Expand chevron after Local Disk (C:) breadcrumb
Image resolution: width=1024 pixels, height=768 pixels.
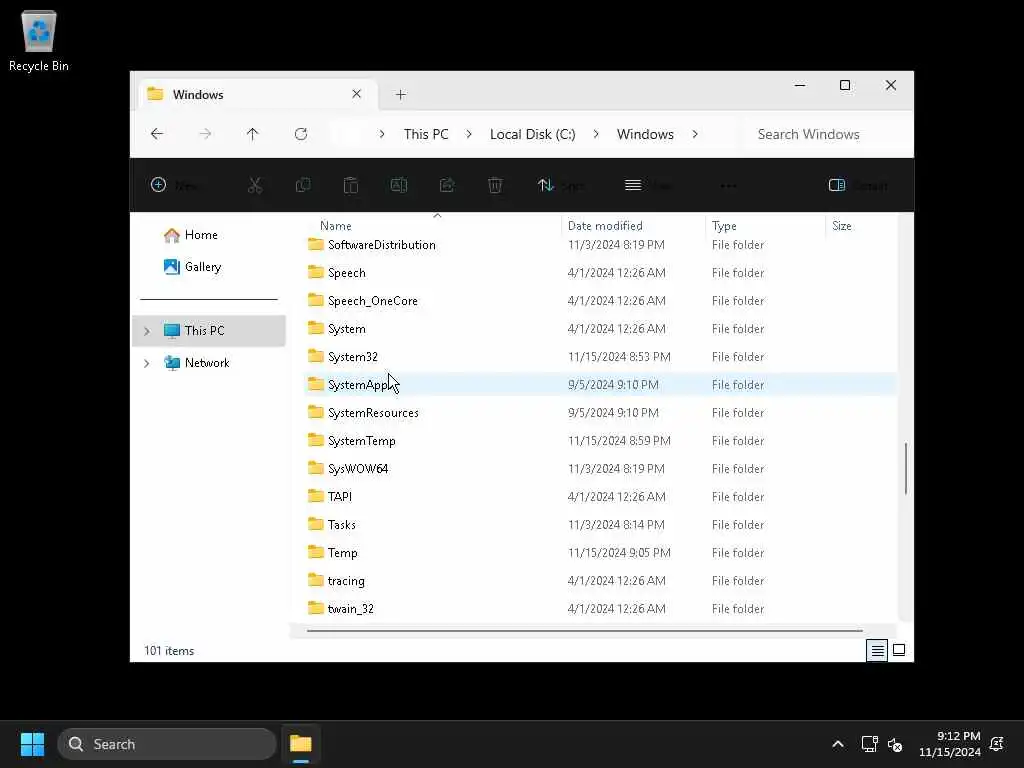point(596,134)
